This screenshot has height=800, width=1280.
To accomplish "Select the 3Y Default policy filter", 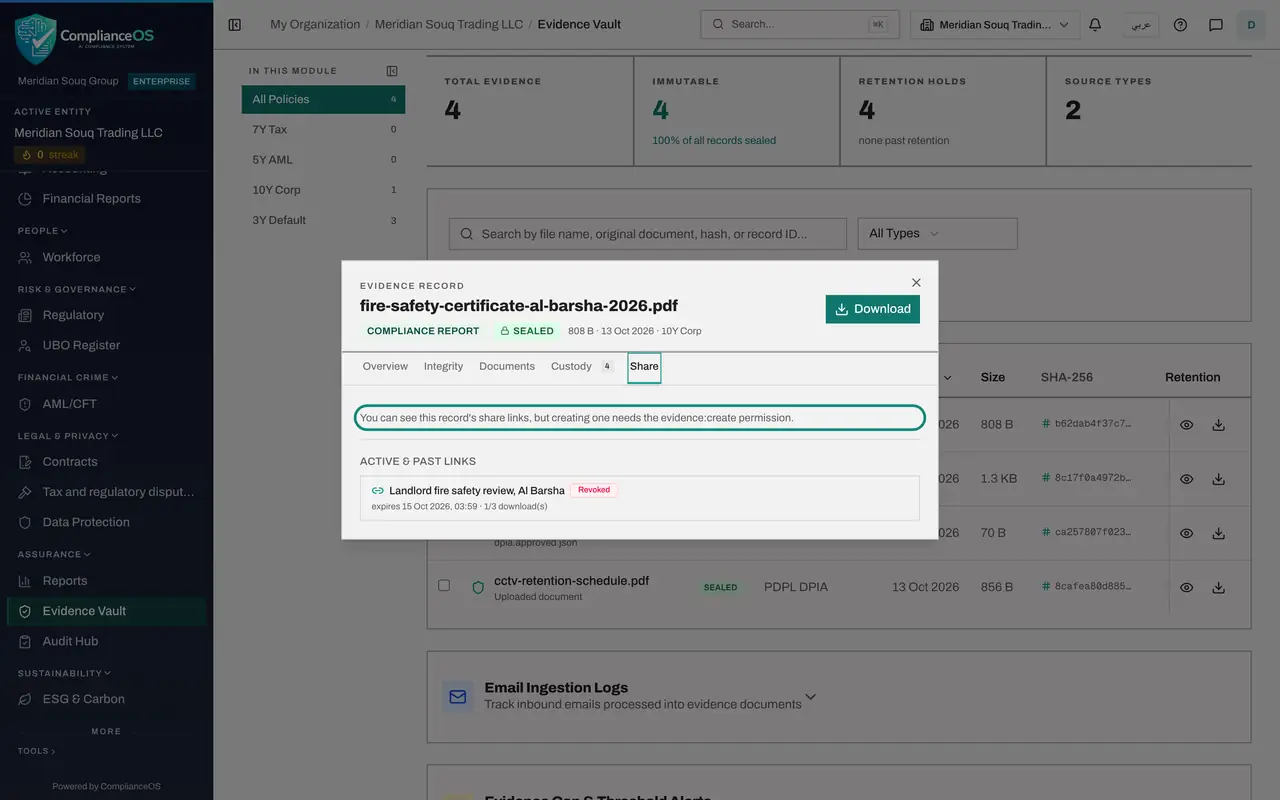I will coord(323,220).
